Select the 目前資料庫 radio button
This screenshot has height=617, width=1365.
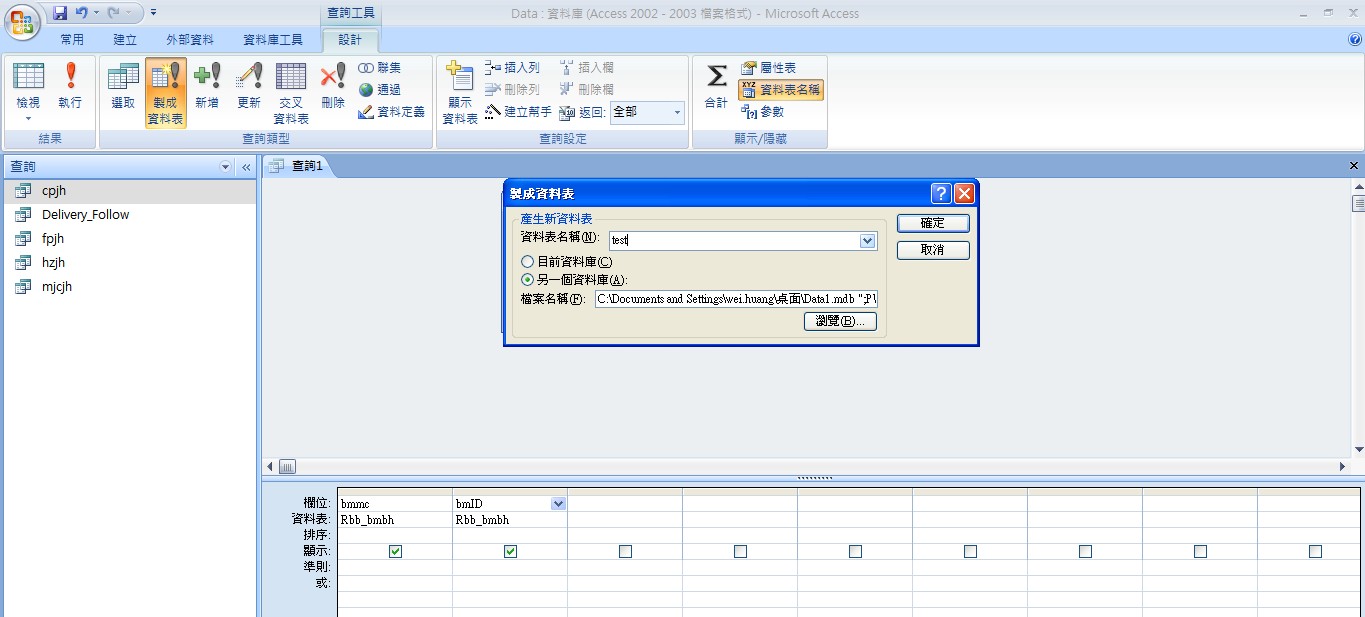(x=528, y=262)
